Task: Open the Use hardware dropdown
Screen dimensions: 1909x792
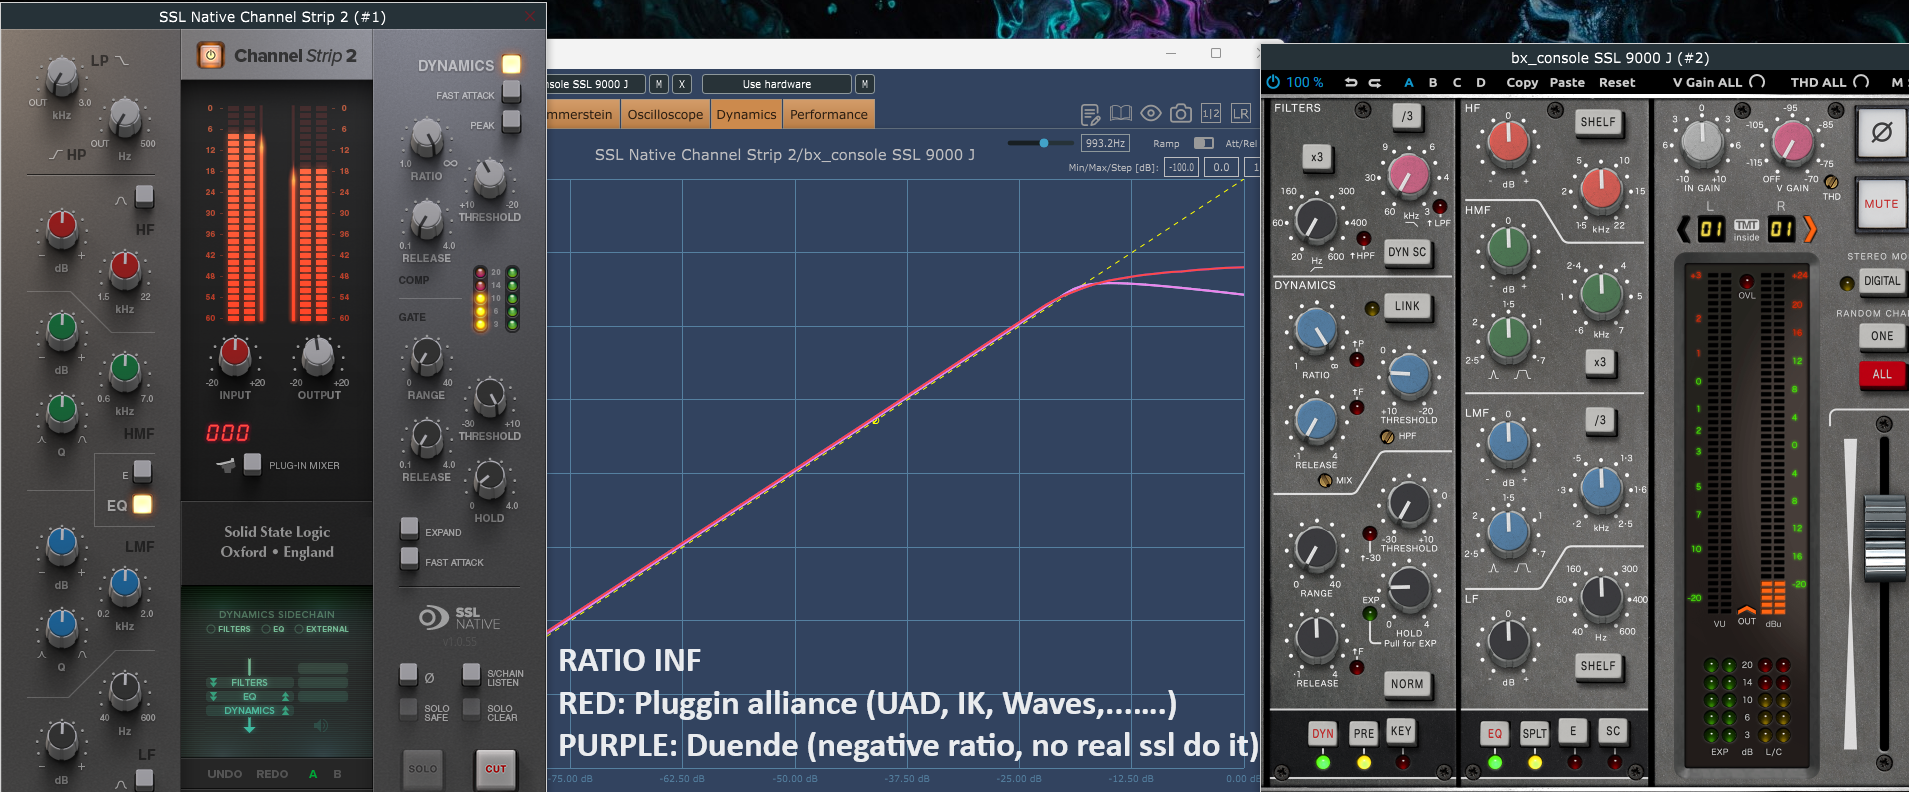Action: [x=777, y=84]
